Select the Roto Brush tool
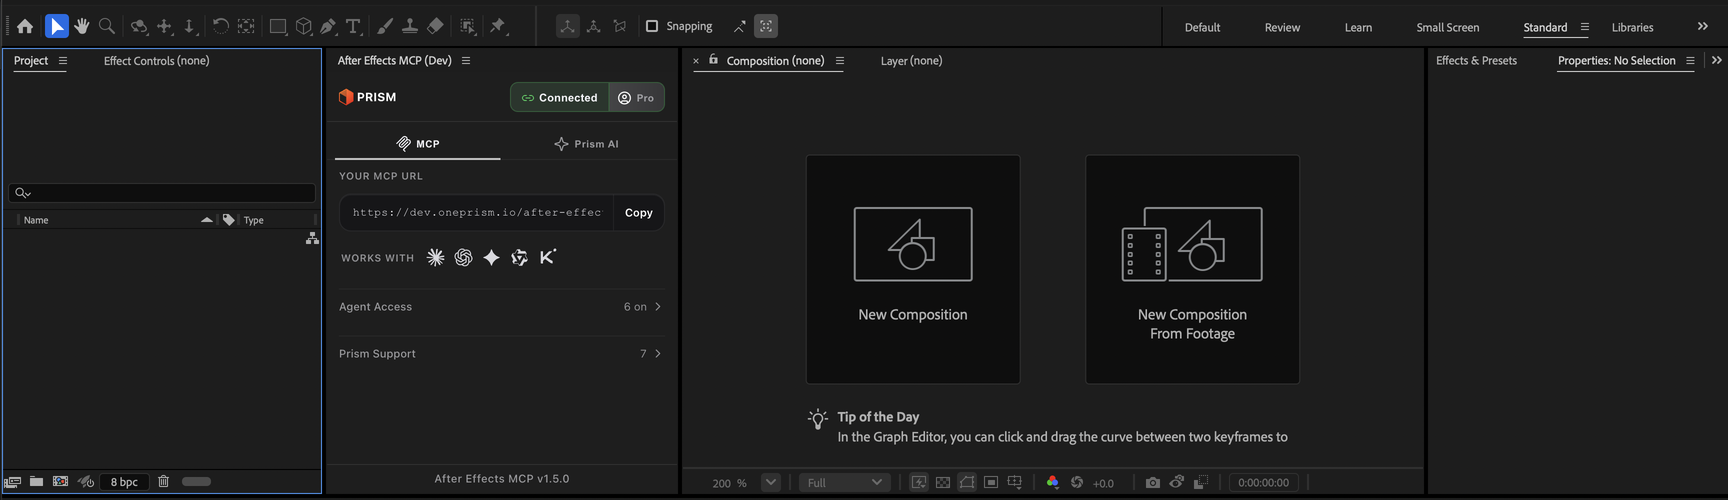Screen dimensions: 1728x500 [468, 27]
